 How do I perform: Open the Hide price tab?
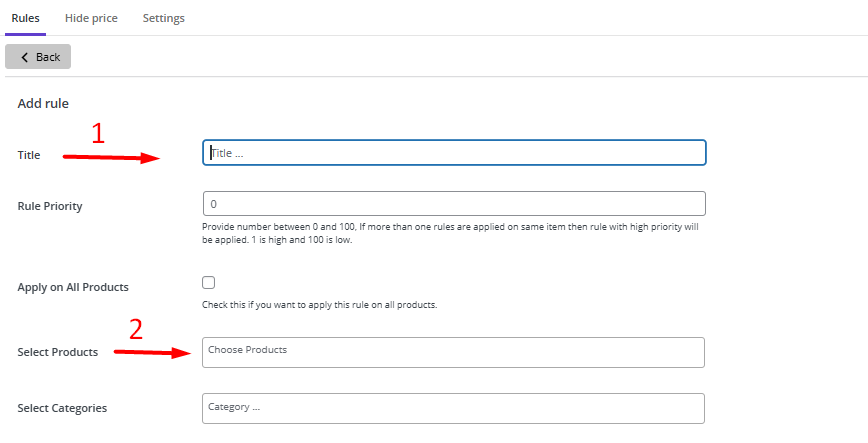pyautogui.click(x=91, y=18)
